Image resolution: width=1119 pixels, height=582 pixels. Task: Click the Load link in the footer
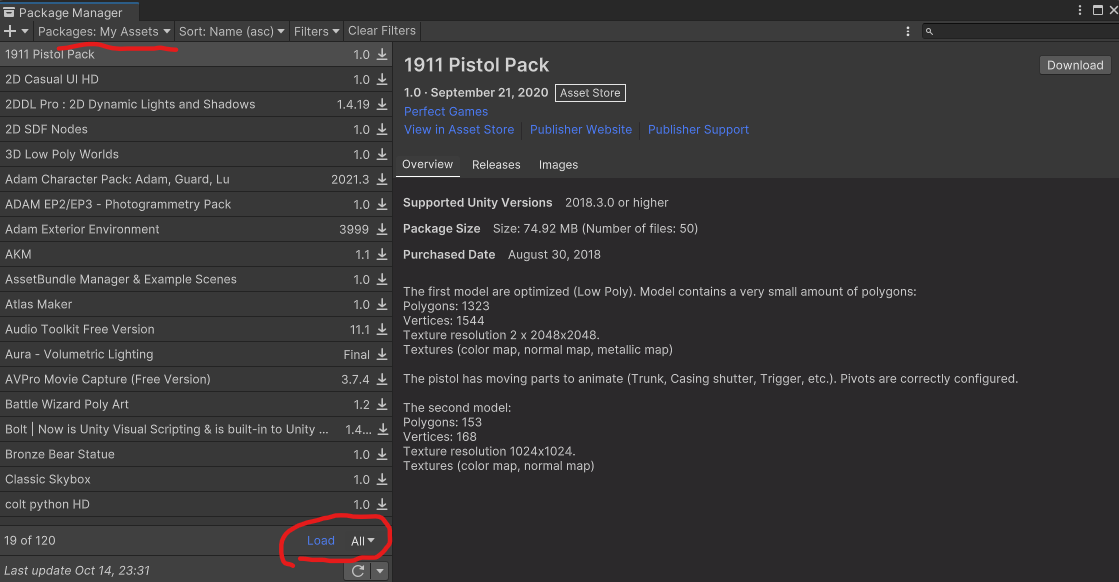click(320, 541)
